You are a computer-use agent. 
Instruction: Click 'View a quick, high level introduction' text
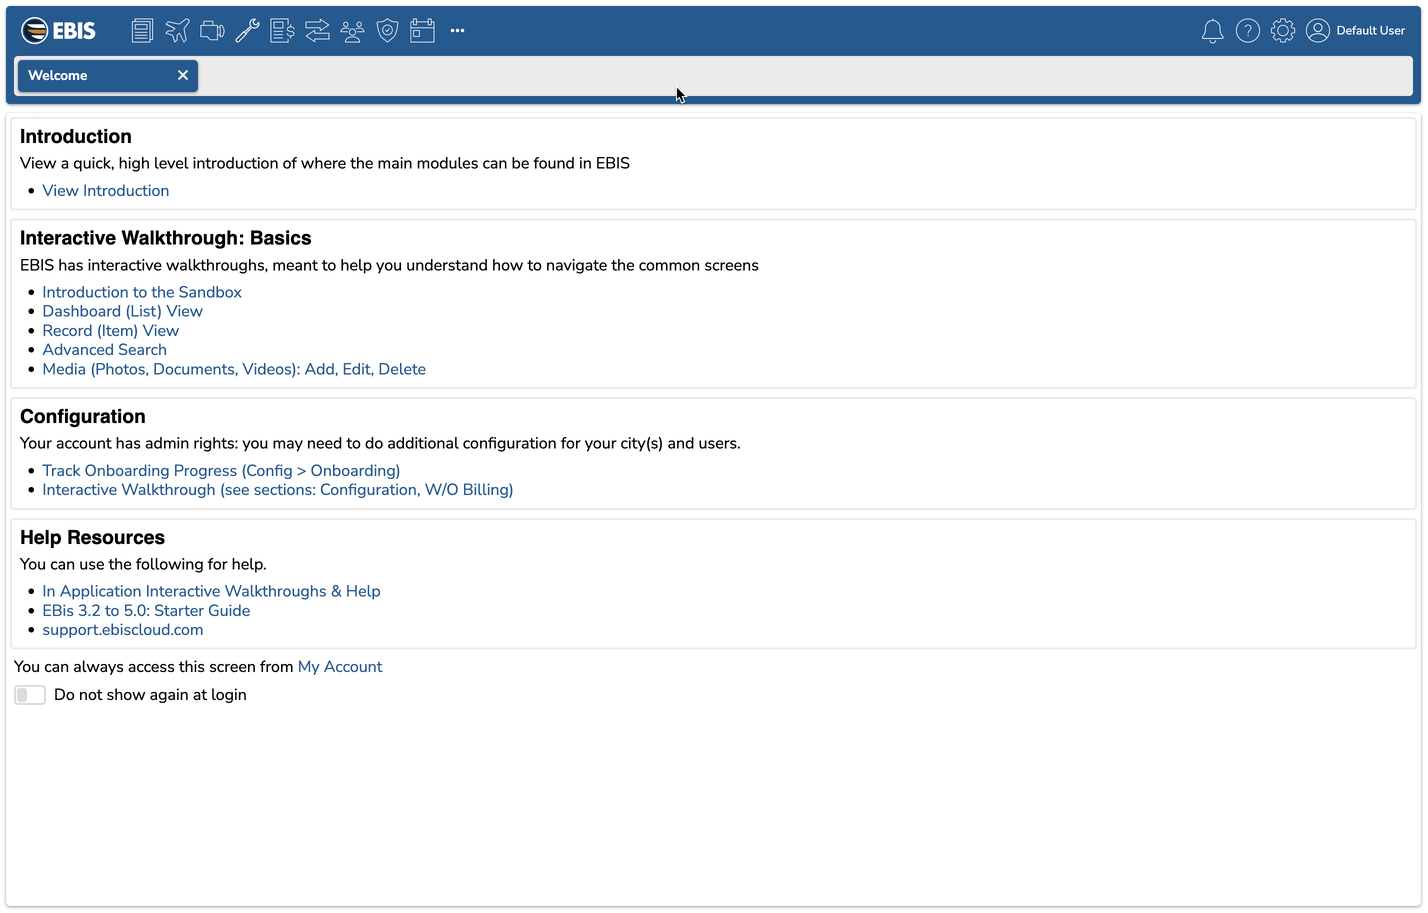pyautogui.click(x=325, y=163)
